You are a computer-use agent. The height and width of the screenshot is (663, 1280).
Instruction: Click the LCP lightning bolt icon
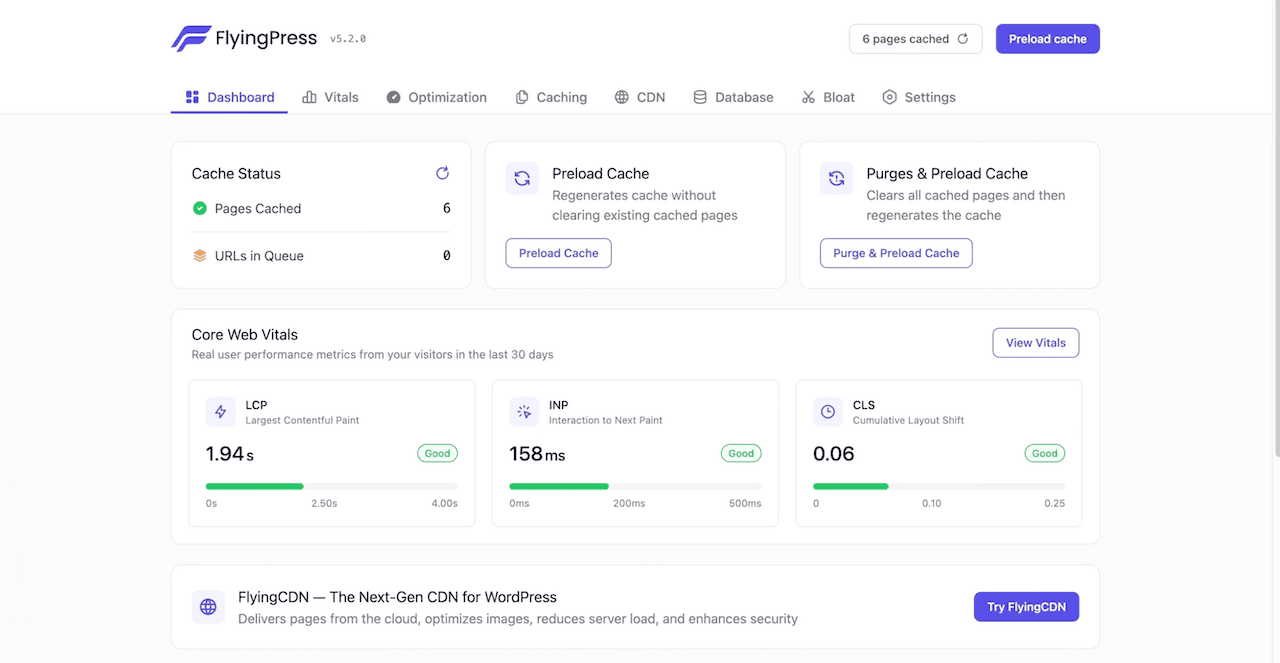pyautogui.click(x=221, y=411)
